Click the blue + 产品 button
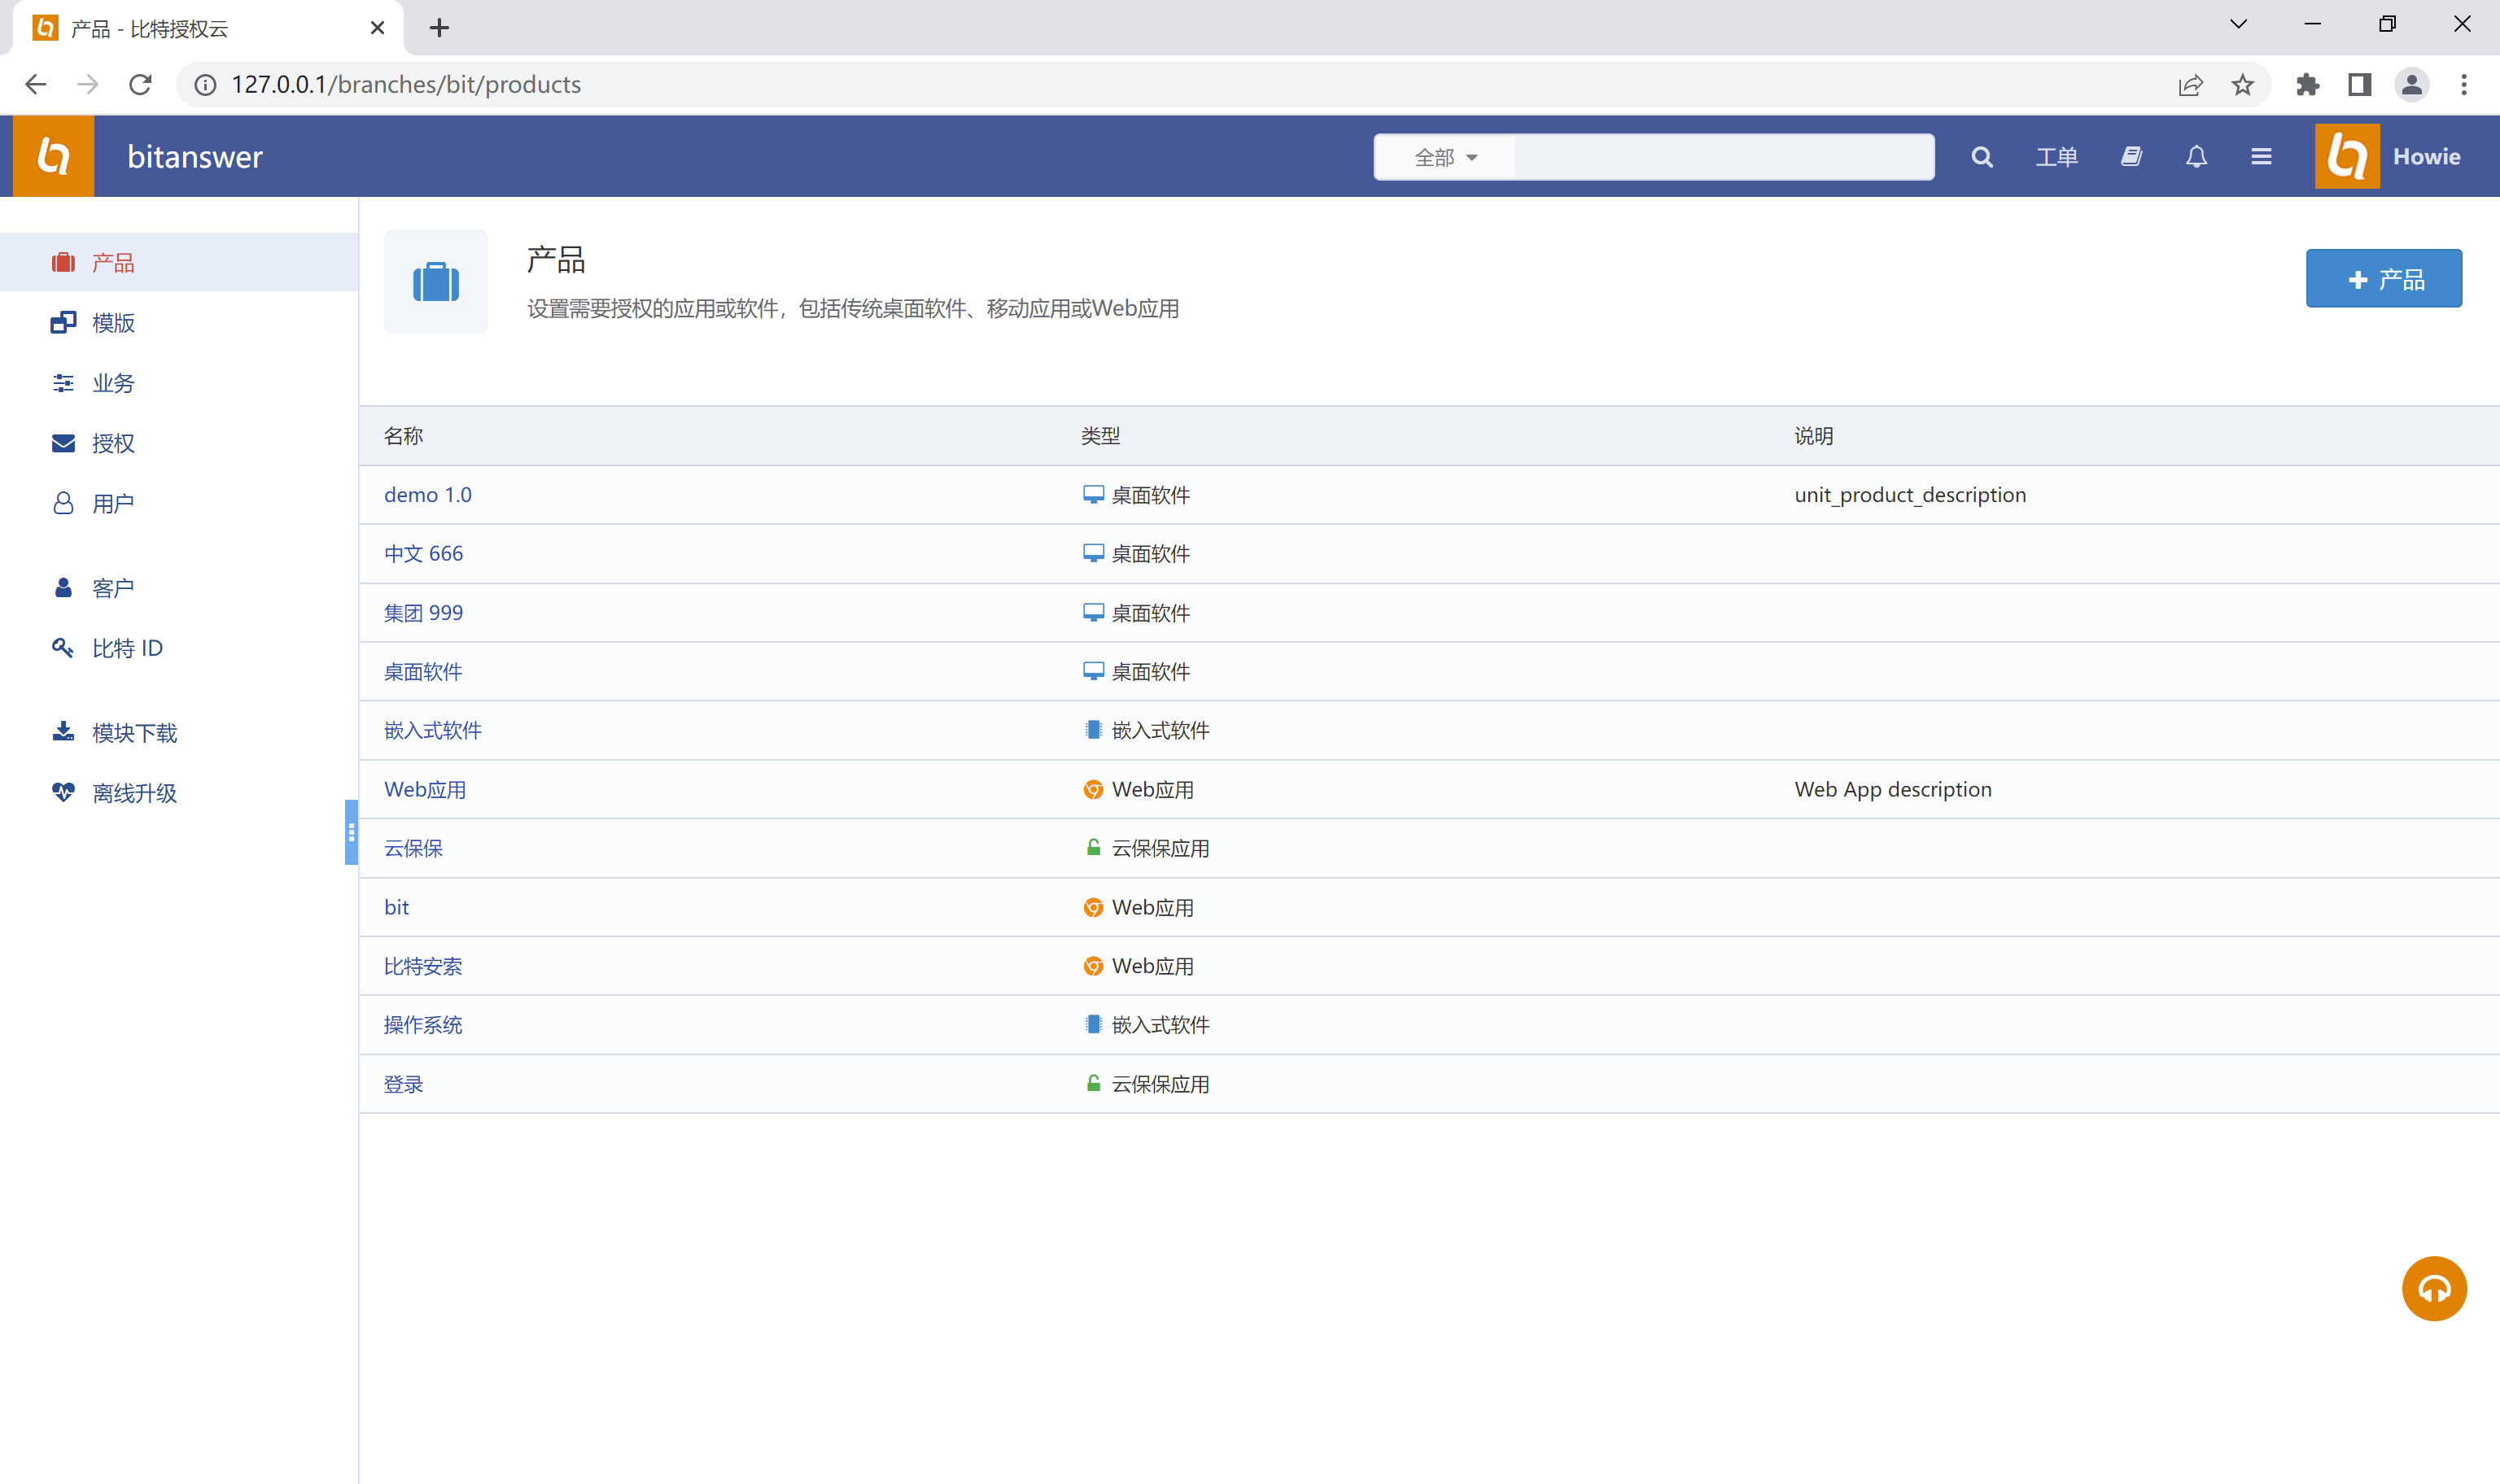Screen dimensions: 2500x1484 [x=2383, y=279]
